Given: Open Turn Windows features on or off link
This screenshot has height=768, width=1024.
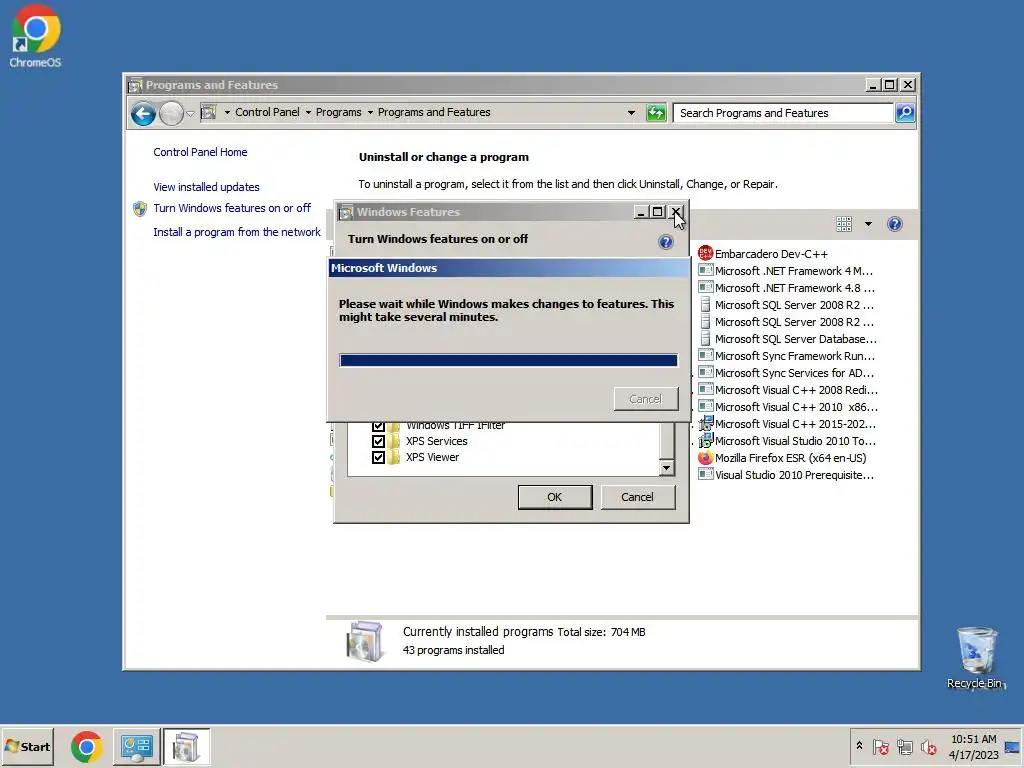Looking at the screenshot, I should pyautogui.click(x=232, y=208).
